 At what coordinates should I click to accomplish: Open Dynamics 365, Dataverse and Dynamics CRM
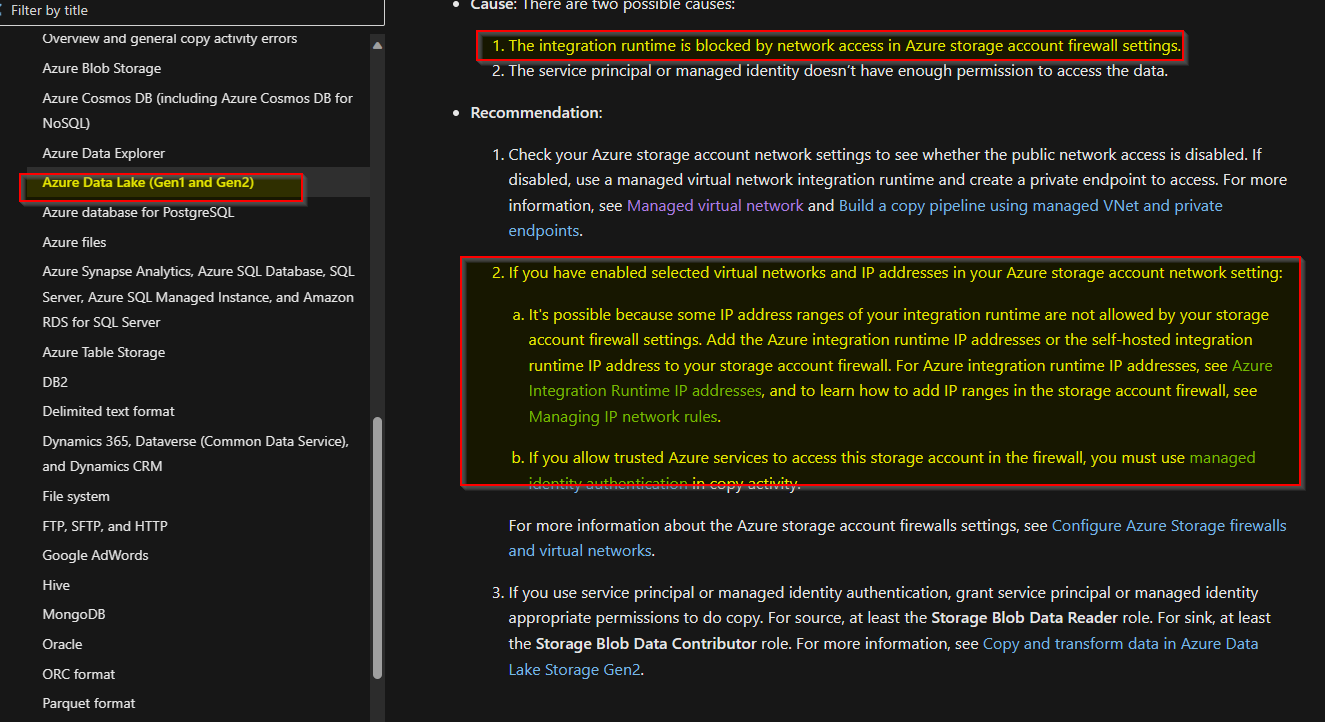[196, 454]
